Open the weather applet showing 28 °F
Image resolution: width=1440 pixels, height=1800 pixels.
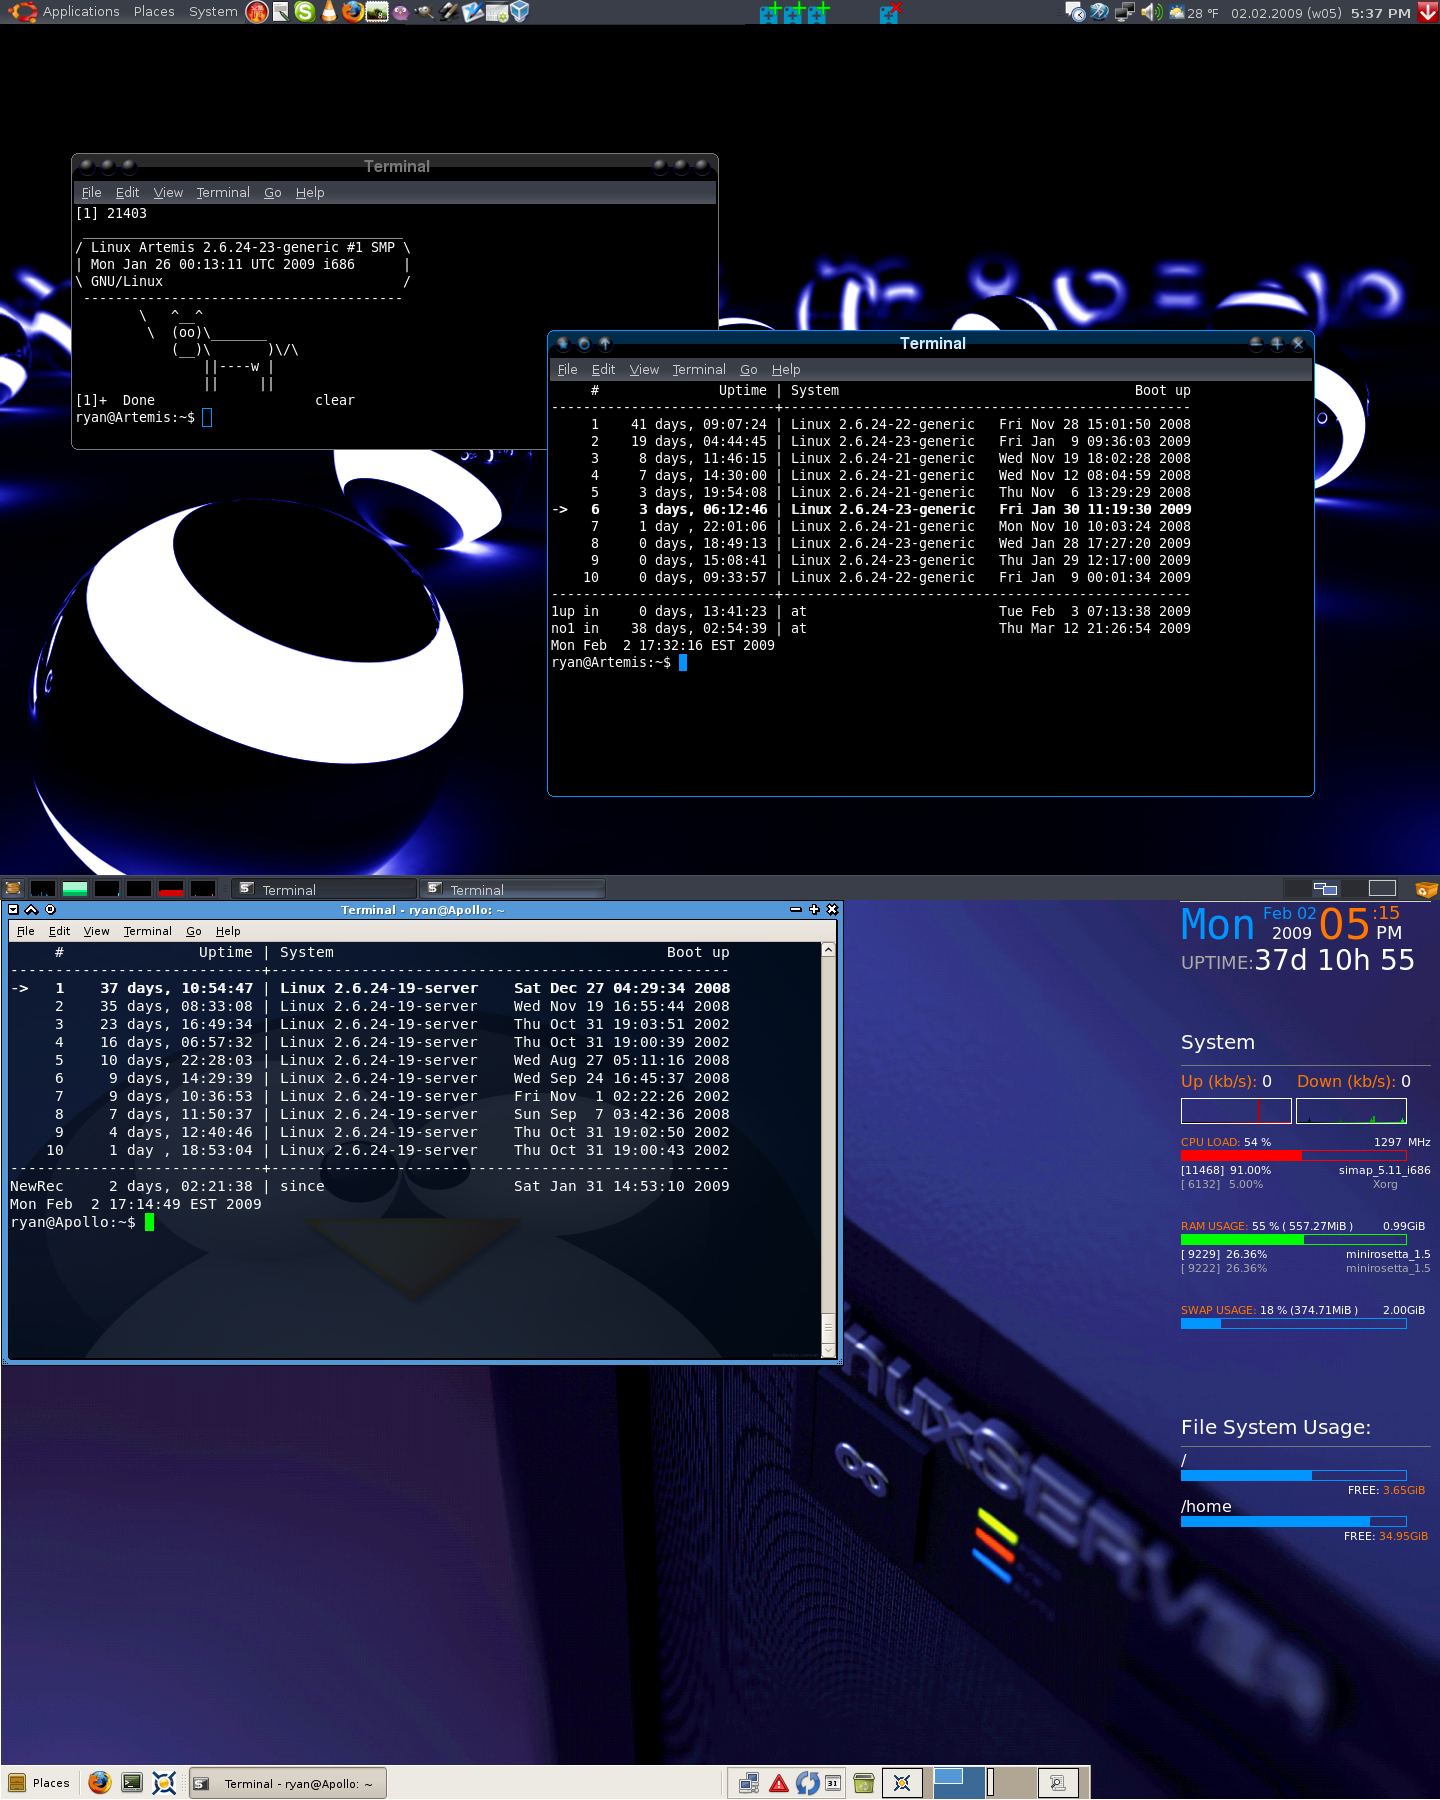tap(1194, 13)
